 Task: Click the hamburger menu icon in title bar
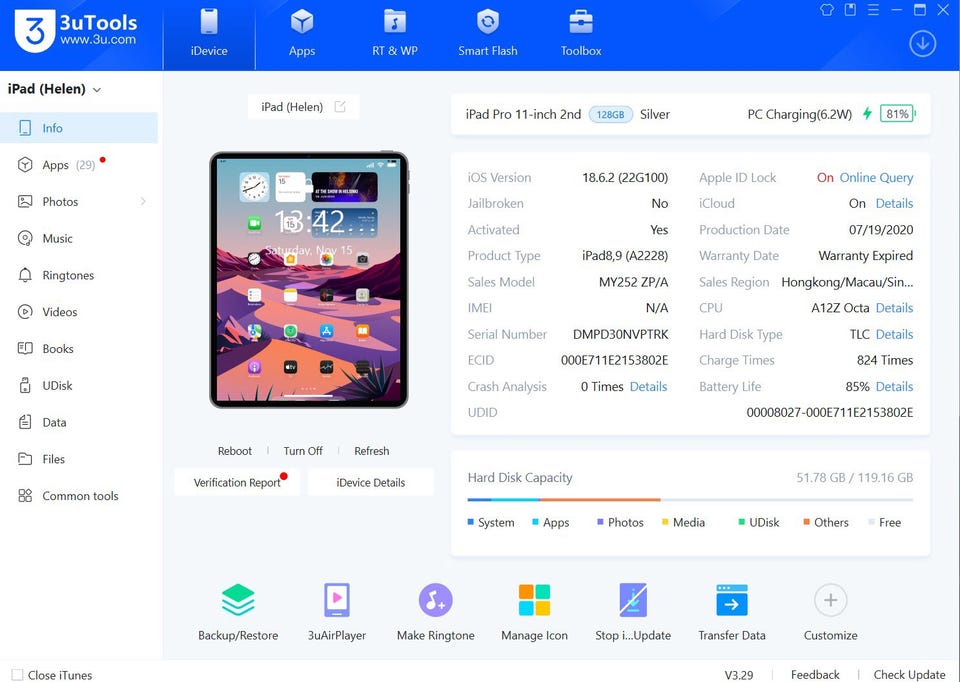coord(873,10)
